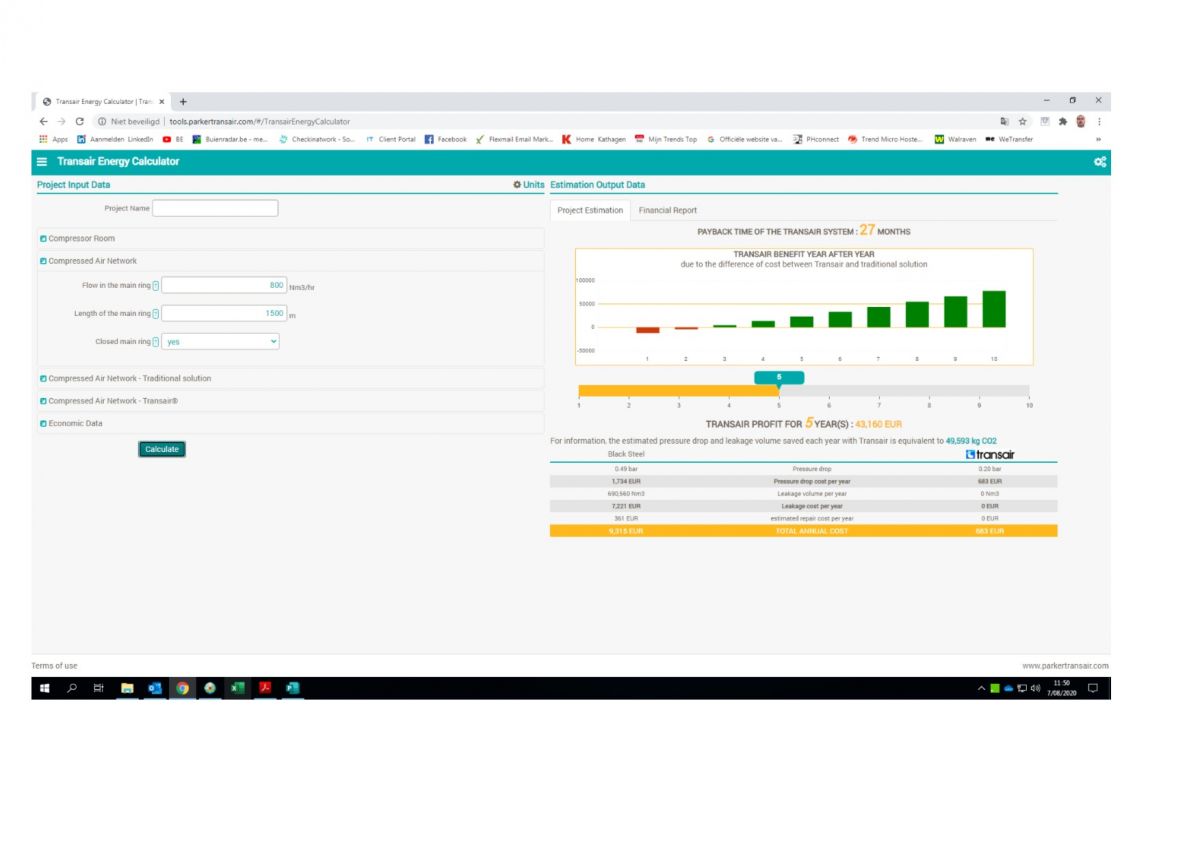Viewport: 1200px width, 848px height.
Task: Click the Calculate button
Action: point(162,449)
